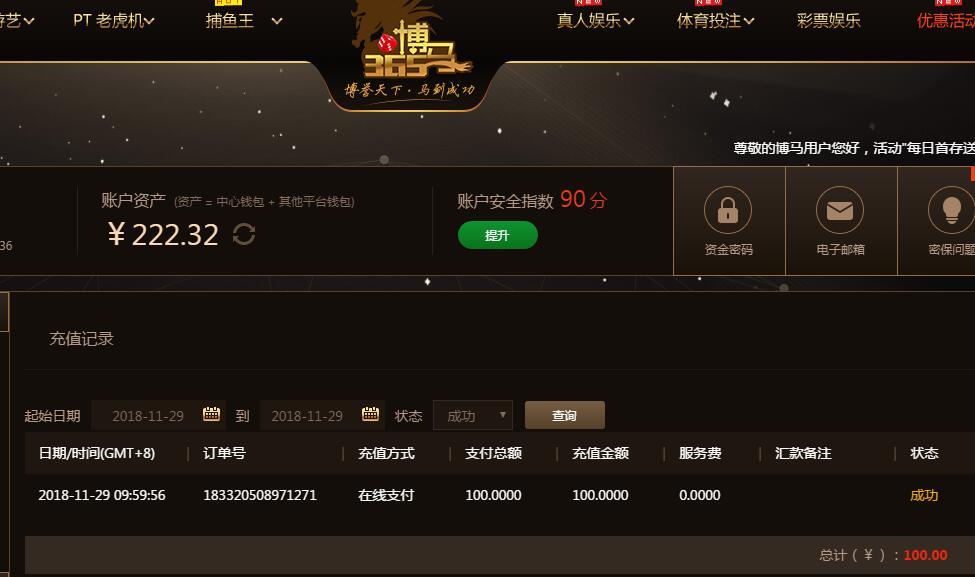
Task: Click the 成功 status in record row
Action: pos(924,496)
